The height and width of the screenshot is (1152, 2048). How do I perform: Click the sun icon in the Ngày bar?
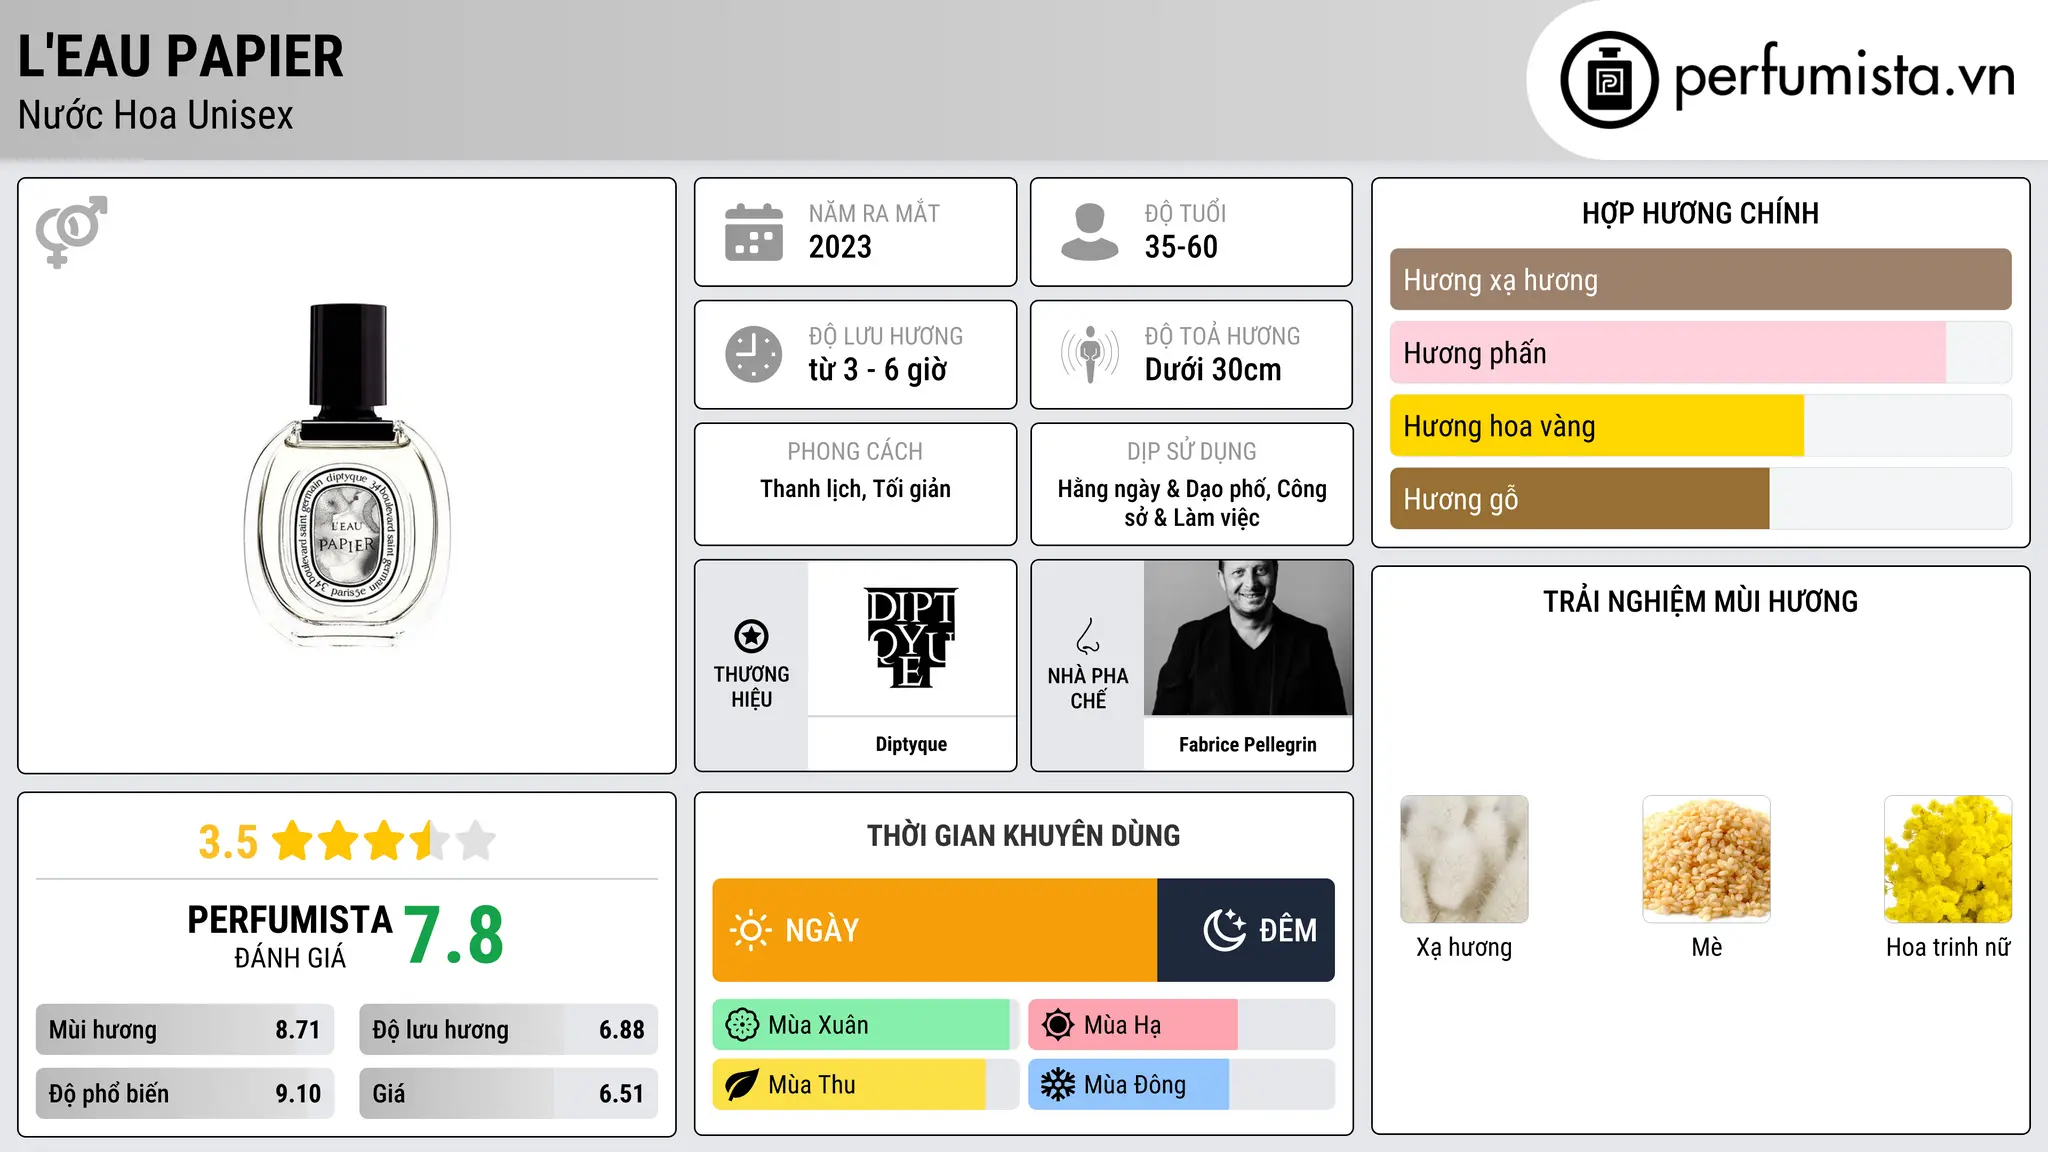click(x=750, y=930)
